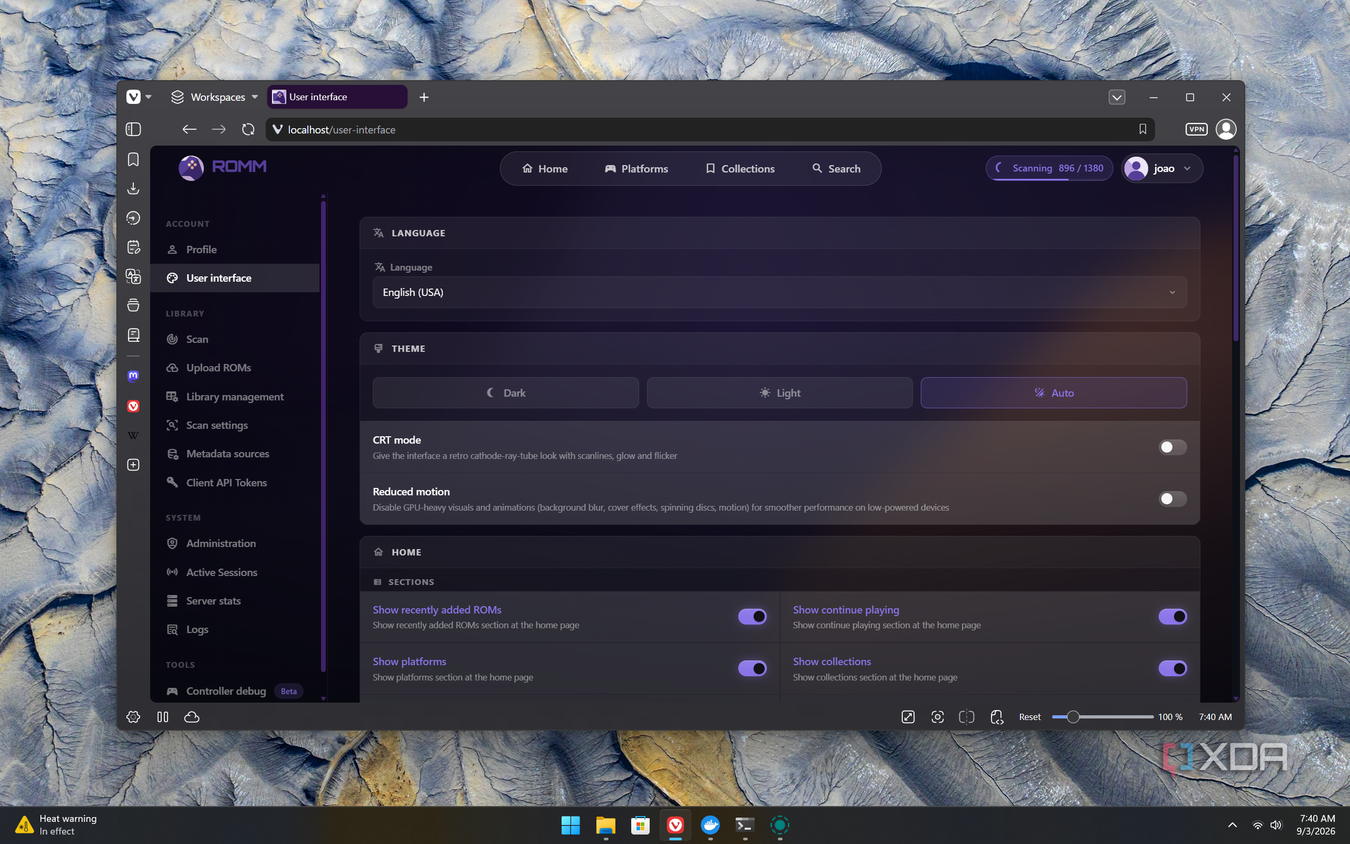Screen dimensions: 1350x844
Task: Turn on Reduced motion switch
Action: point(1172,499)
